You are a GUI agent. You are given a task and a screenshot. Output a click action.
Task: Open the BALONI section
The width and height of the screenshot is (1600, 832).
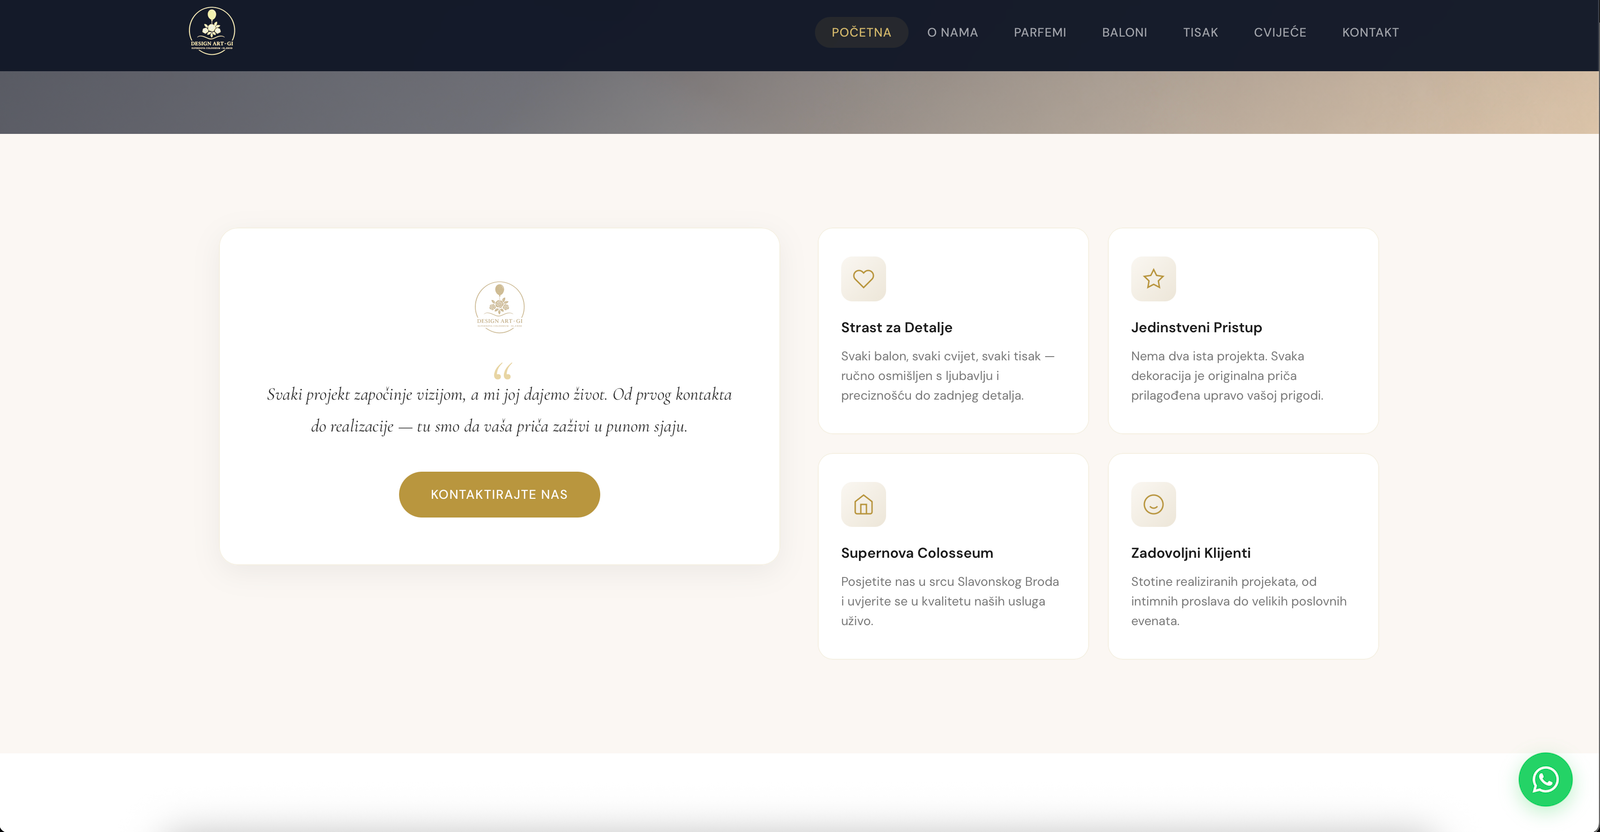1124,32
